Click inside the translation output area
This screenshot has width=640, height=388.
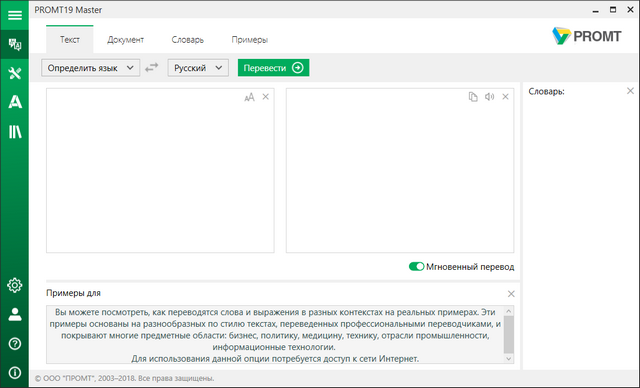point(400,171)
